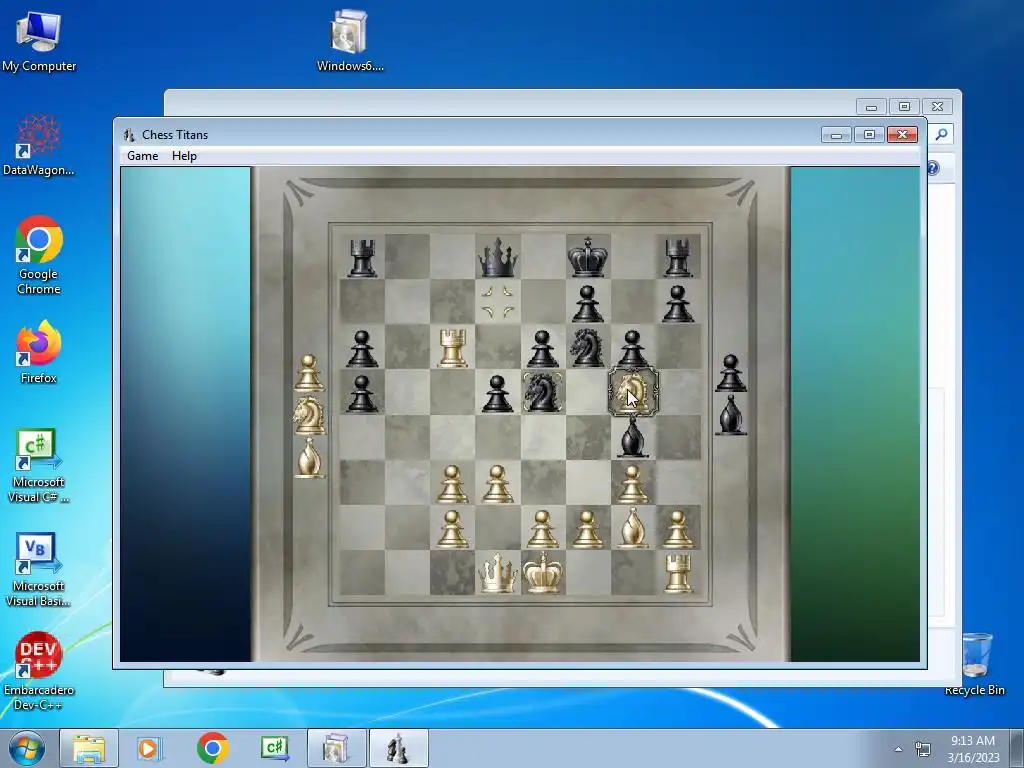Select the white pawn in front of the white bishop

632,483
